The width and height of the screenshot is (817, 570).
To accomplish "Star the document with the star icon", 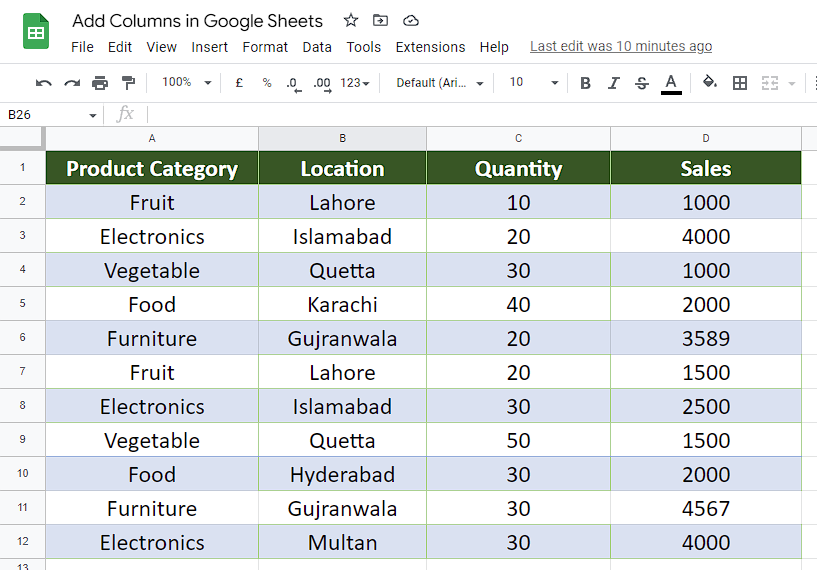I will (351, 20).
